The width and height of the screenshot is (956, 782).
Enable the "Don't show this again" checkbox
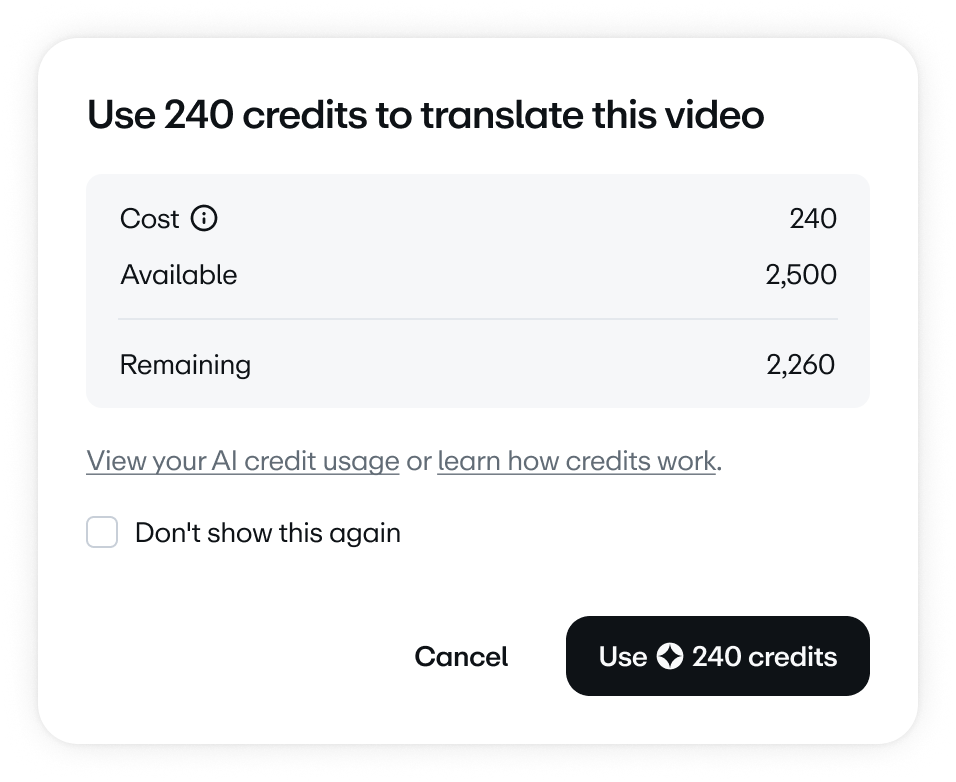pos(102,533)
